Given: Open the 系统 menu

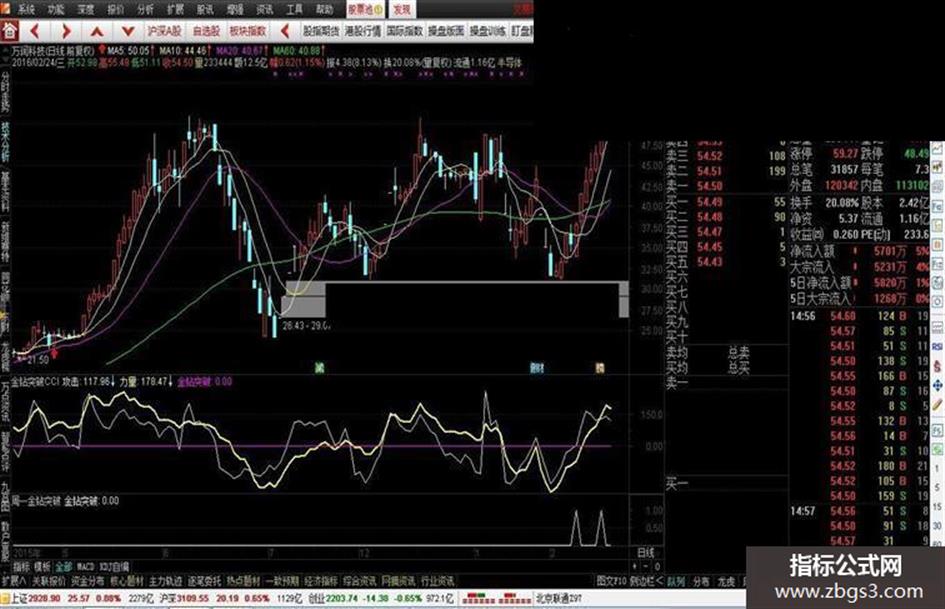Looking at the screenshot, I should click(26, 9).
